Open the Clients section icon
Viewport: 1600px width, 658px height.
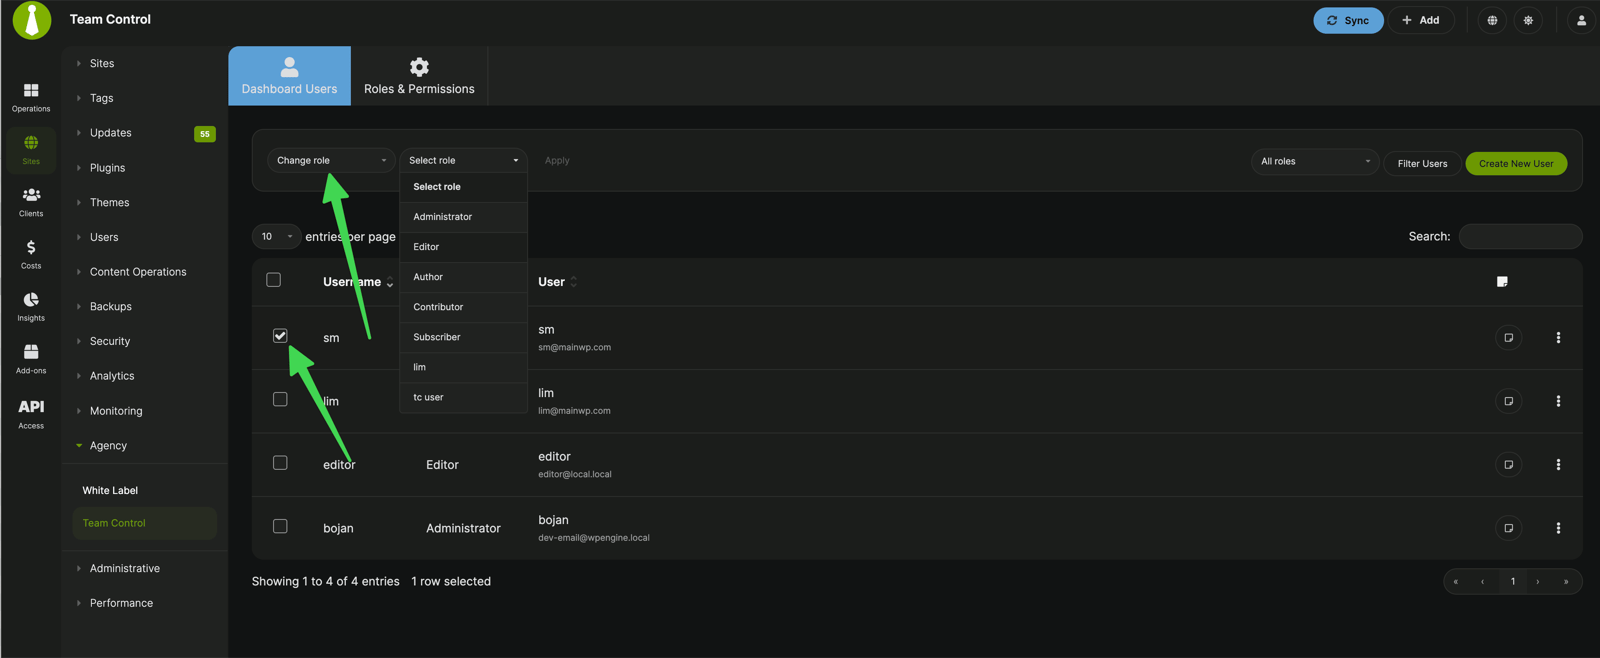point(31,202)
